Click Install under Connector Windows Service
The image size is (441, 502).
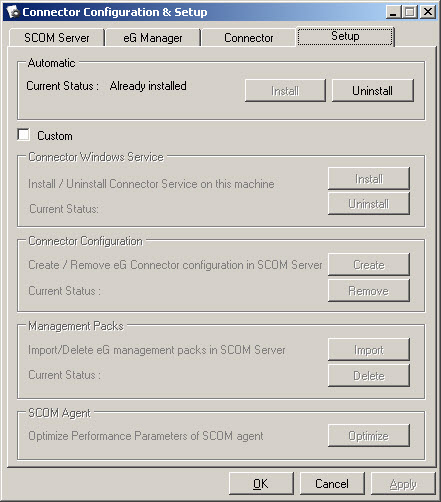click(x=369, y=179)
